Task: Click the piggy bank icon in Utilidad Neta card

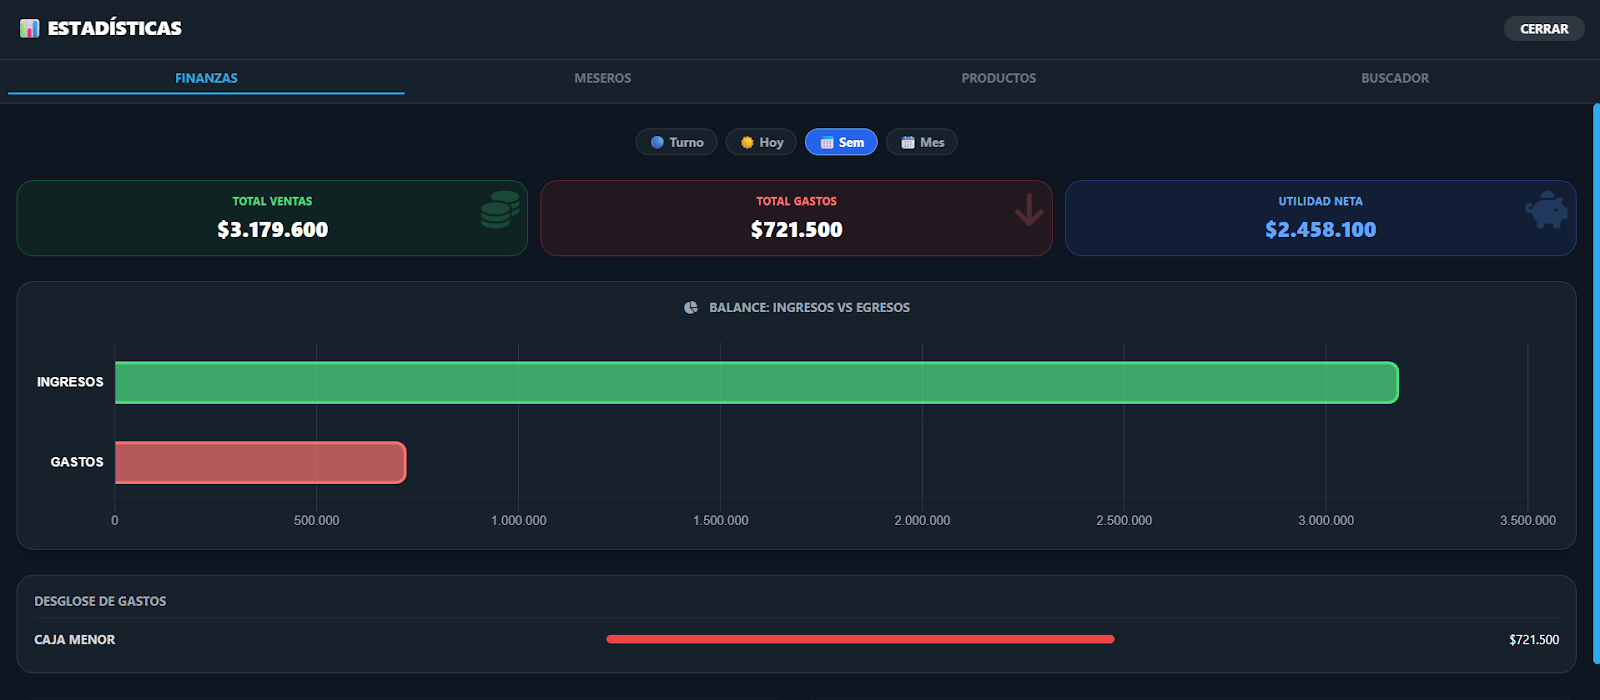Action: (x=1546, y=210)
